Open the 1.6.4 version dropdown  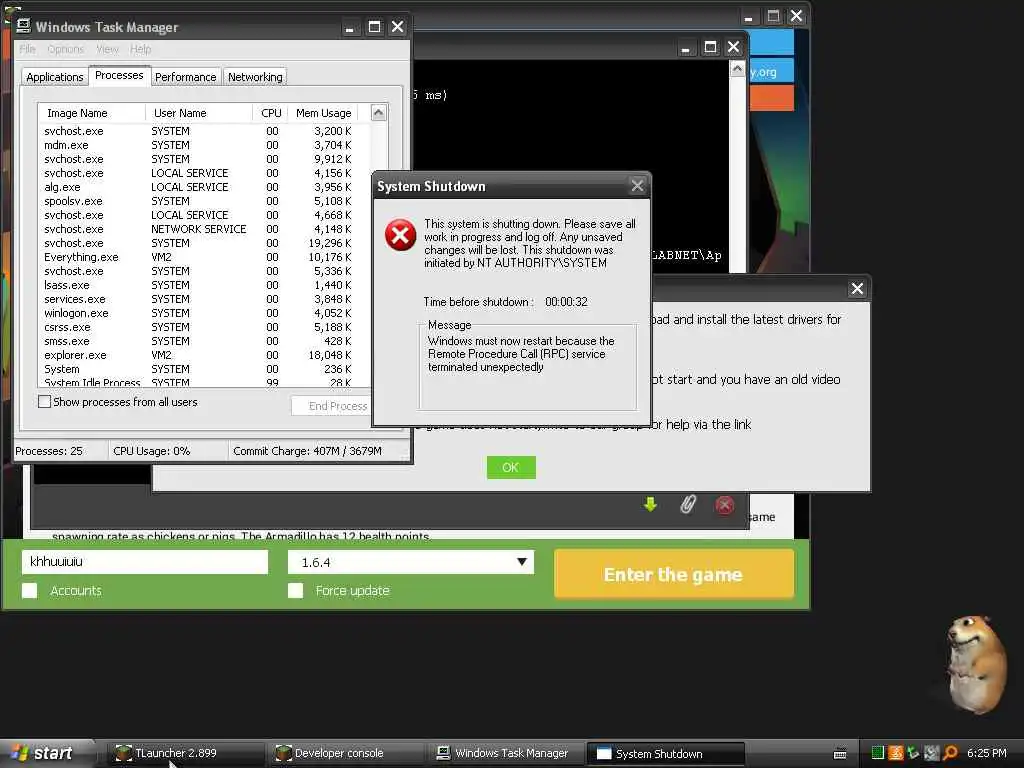point(411,562)
